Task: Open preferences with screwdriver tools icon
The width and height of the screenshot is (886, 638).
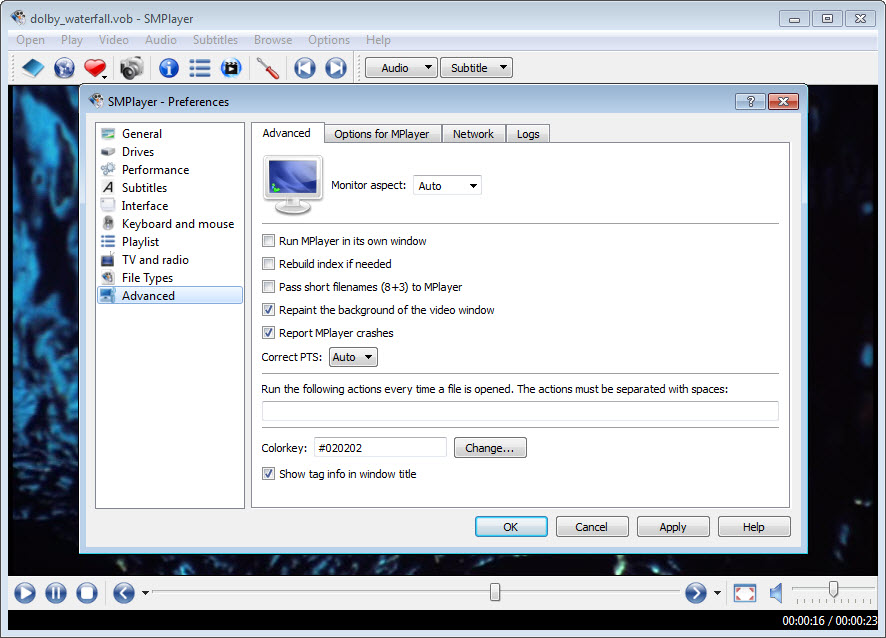Action: [x=267, y=68]
